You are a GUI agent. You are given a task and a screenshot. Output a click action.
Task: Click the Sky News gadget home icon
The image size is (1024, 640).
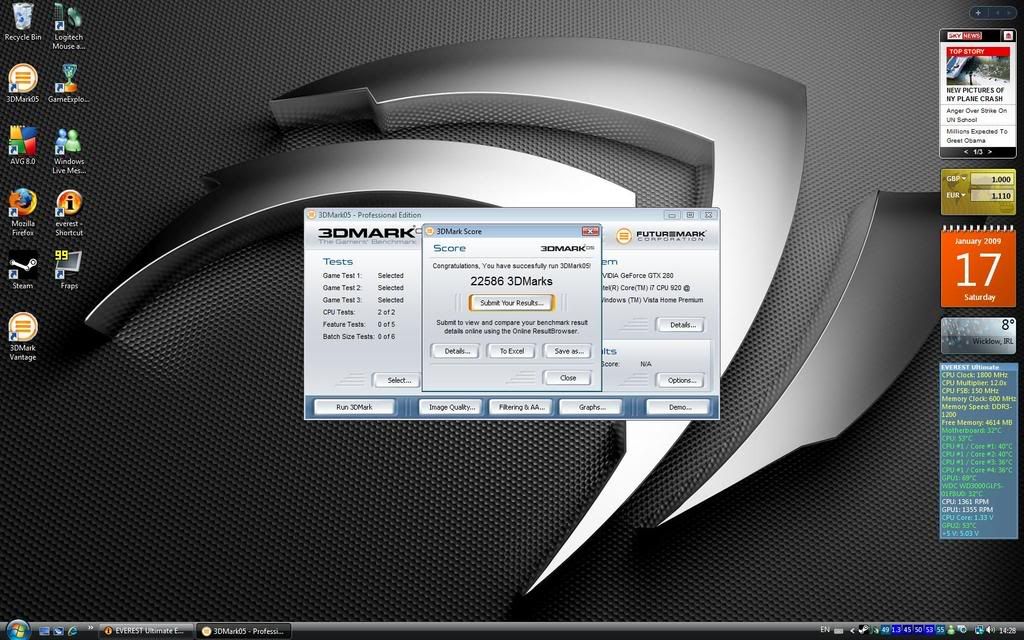click(1008, 35)
